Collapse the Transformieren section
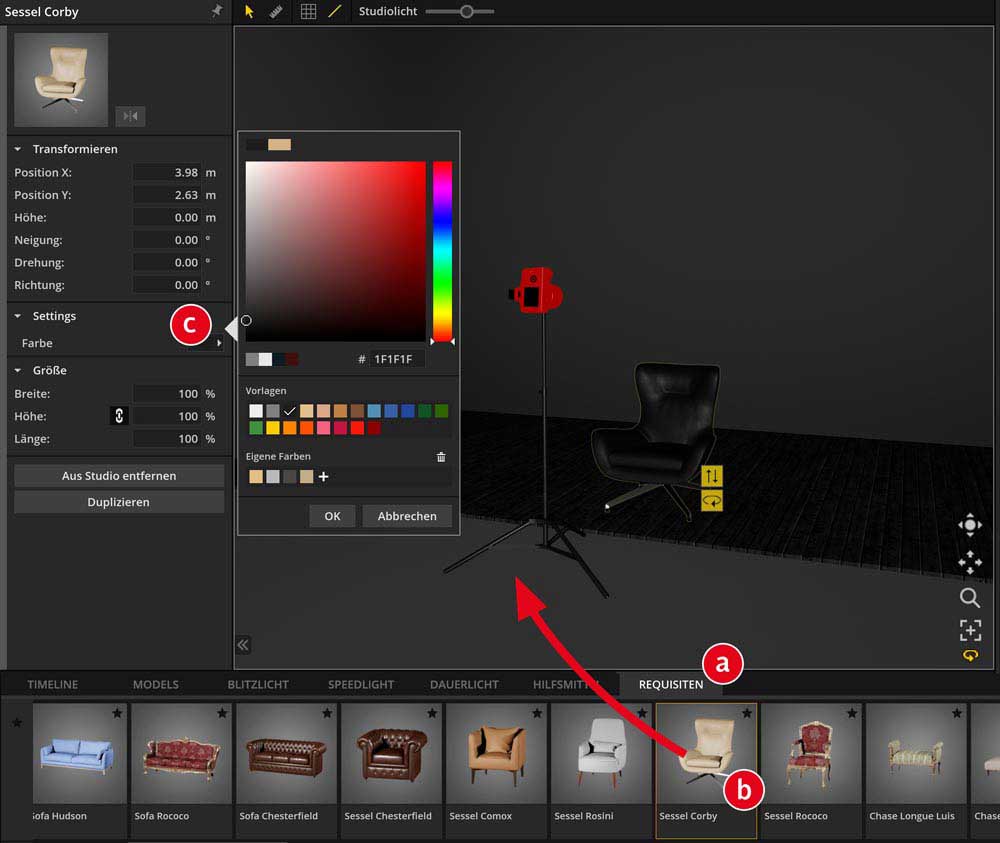The width and height of the screenshot is (1000, 843). click(18, 149)
